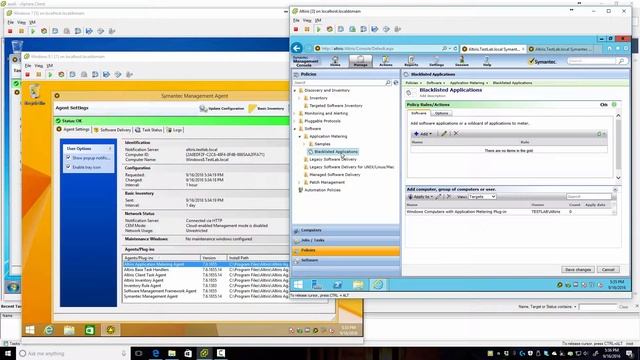Click the Altiris VM power off stop icon
The height and width of the screenshot is (360, 640).
coord(296,29)
